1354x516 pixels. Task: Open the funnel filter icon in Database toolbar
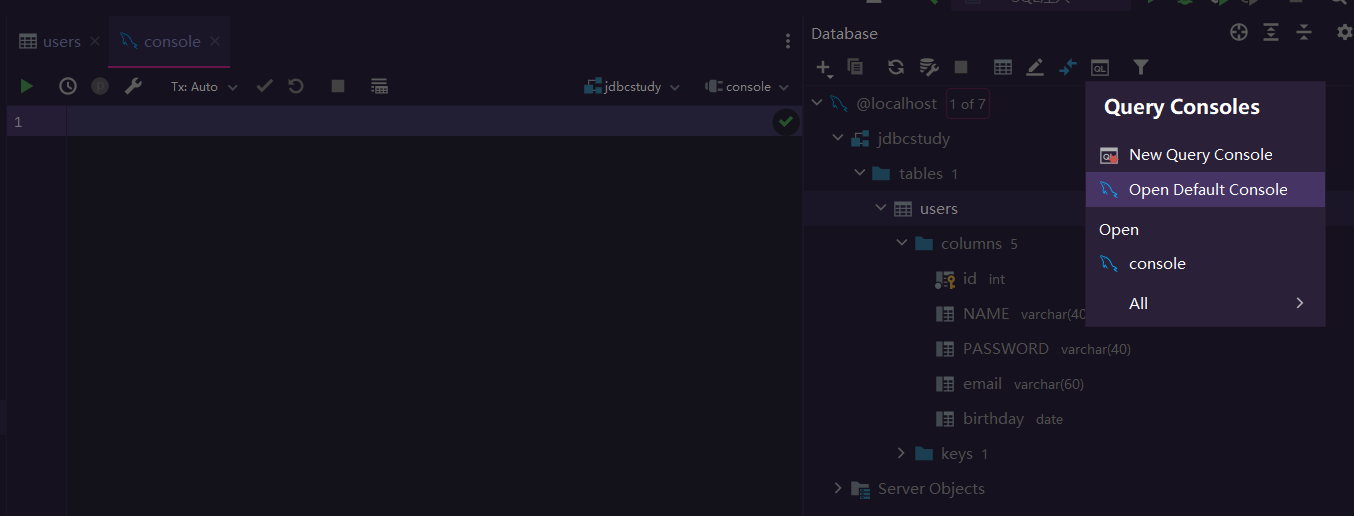click(1141, 67)
